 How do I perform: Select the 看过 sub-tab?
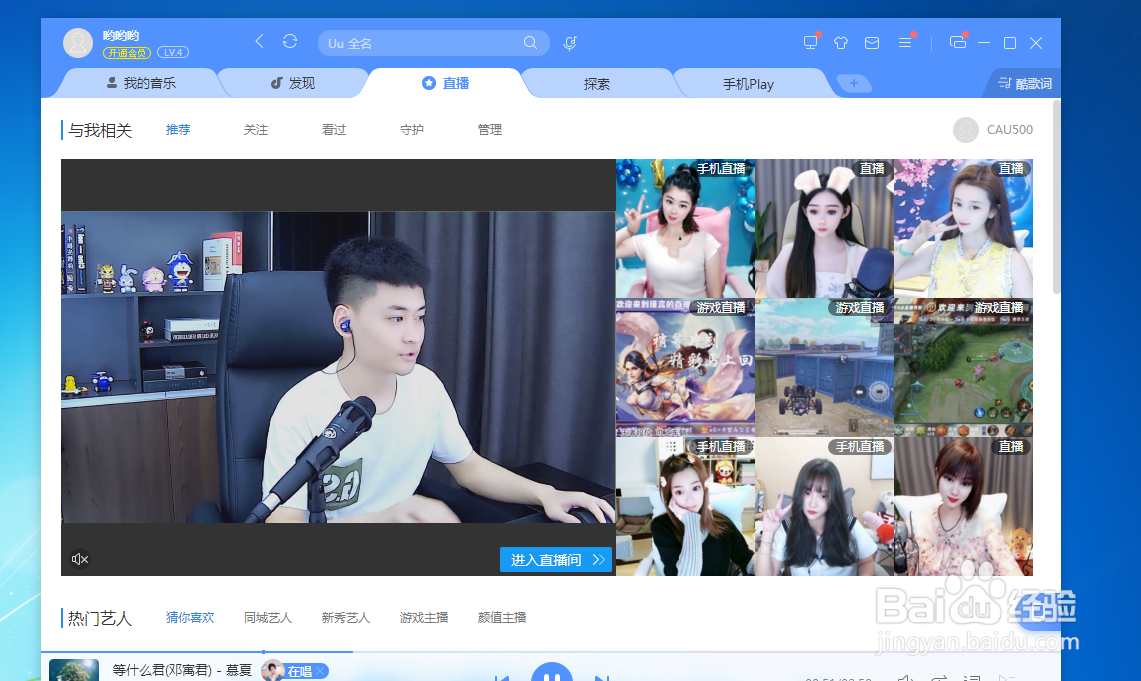tap(333, 130)
